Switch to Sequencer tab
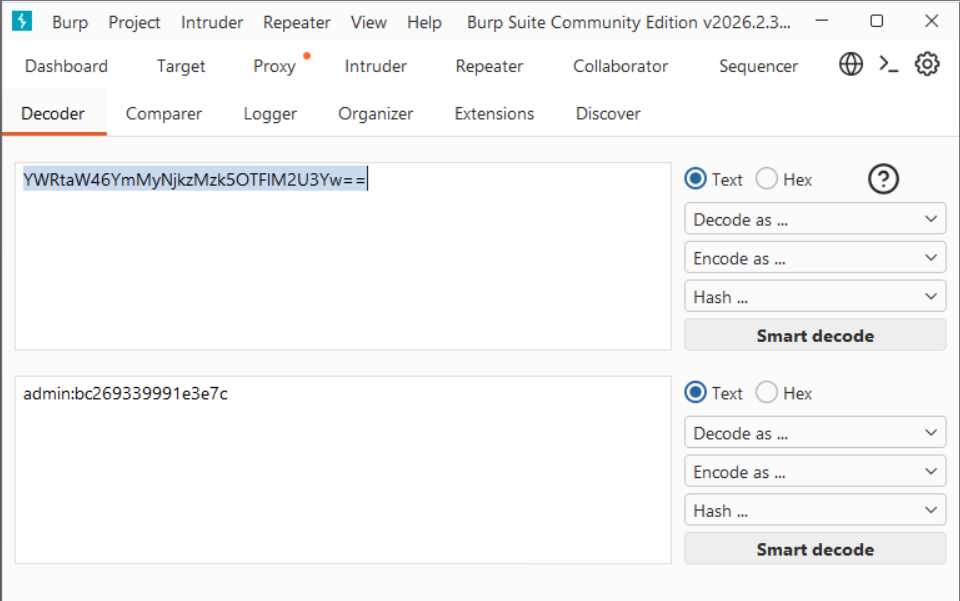This screenshot has height=601, width=960. (x=758, y=66)
